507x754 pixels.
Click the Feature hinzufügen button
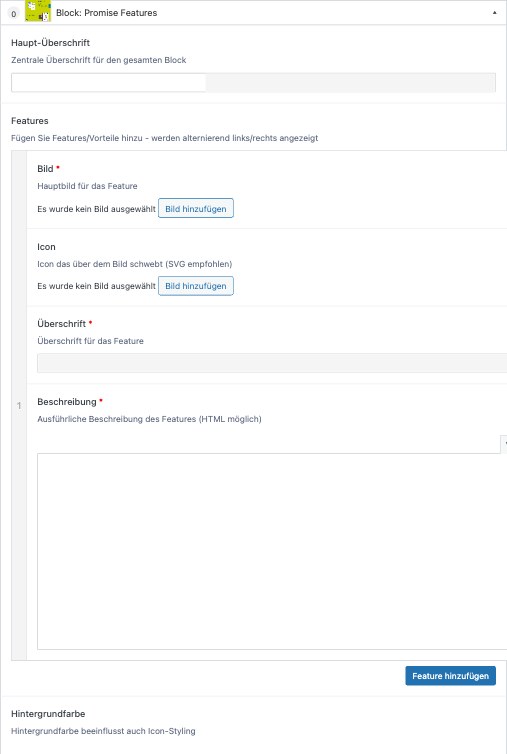tap(450, 676)
